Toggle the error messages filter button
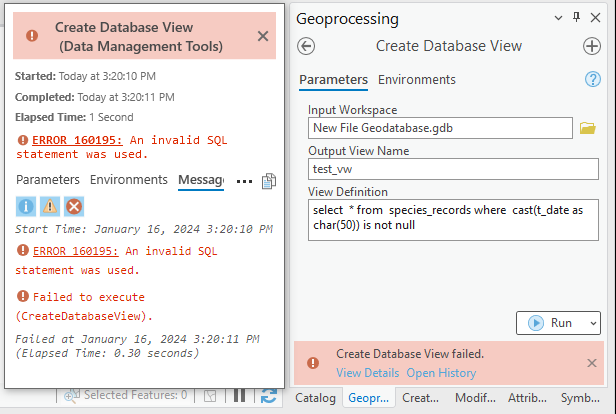Viewport: 616px width, 414px height. pyautogui.click(x=74, y=206)
